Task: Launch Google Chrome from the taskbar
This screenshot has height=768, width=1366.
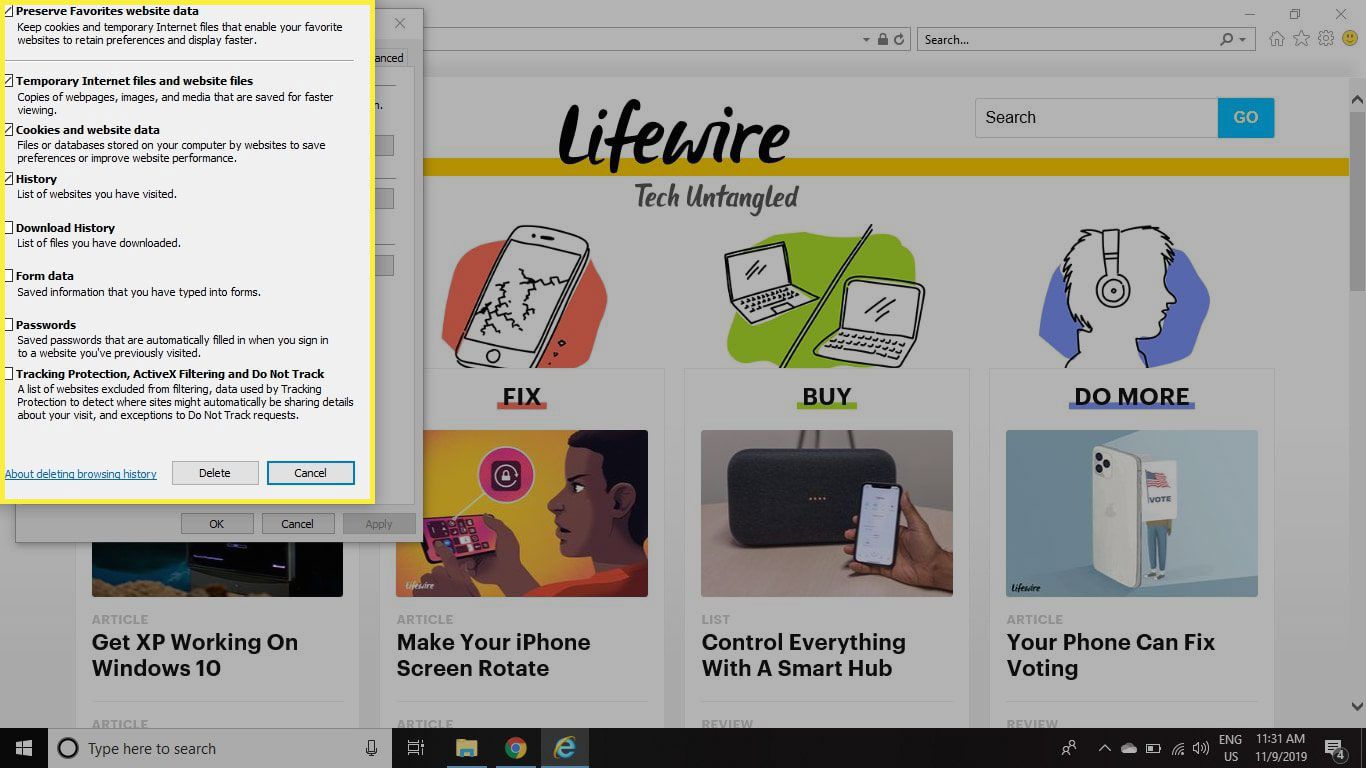Action: point(516,748)
